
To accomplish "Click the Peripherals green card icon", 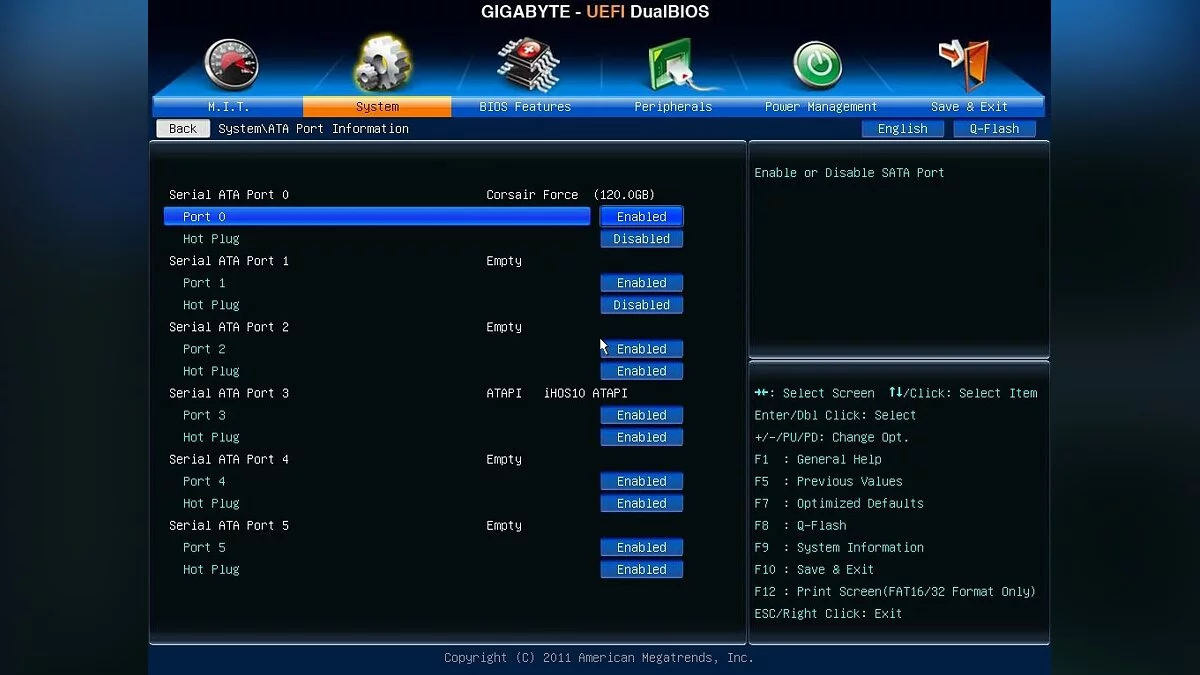I will (673, 65).
